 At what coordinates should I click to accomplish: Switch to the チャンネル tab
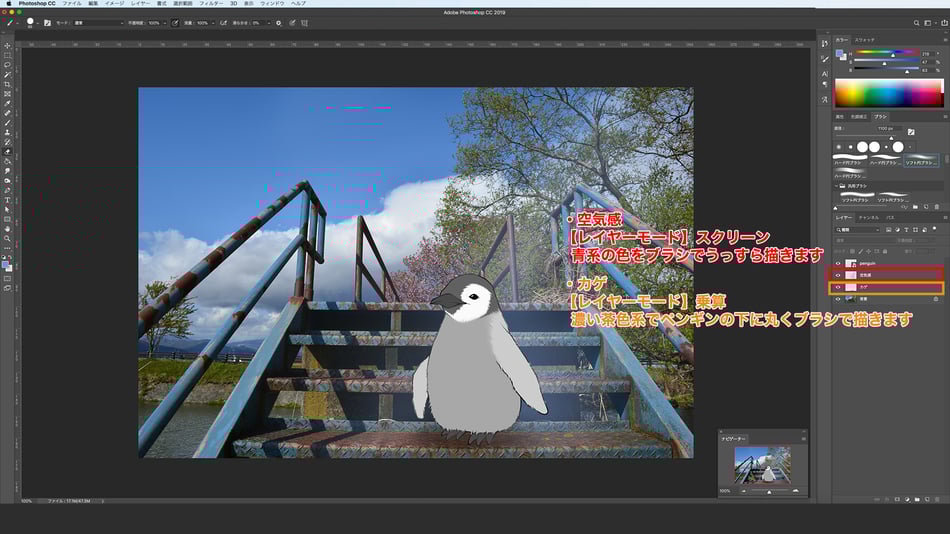tap(869, 217)
